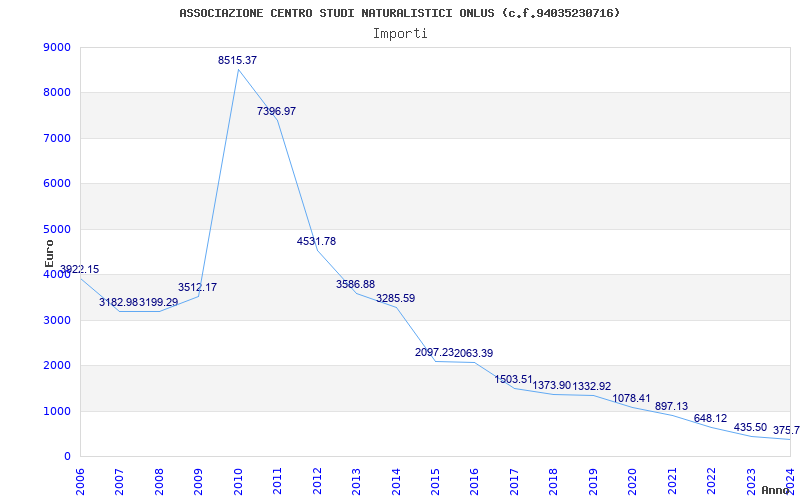800x500 pixels.
Task: Click the 8000 y-axis tick label
Action: pyautogui.click(x=55, y=93)
